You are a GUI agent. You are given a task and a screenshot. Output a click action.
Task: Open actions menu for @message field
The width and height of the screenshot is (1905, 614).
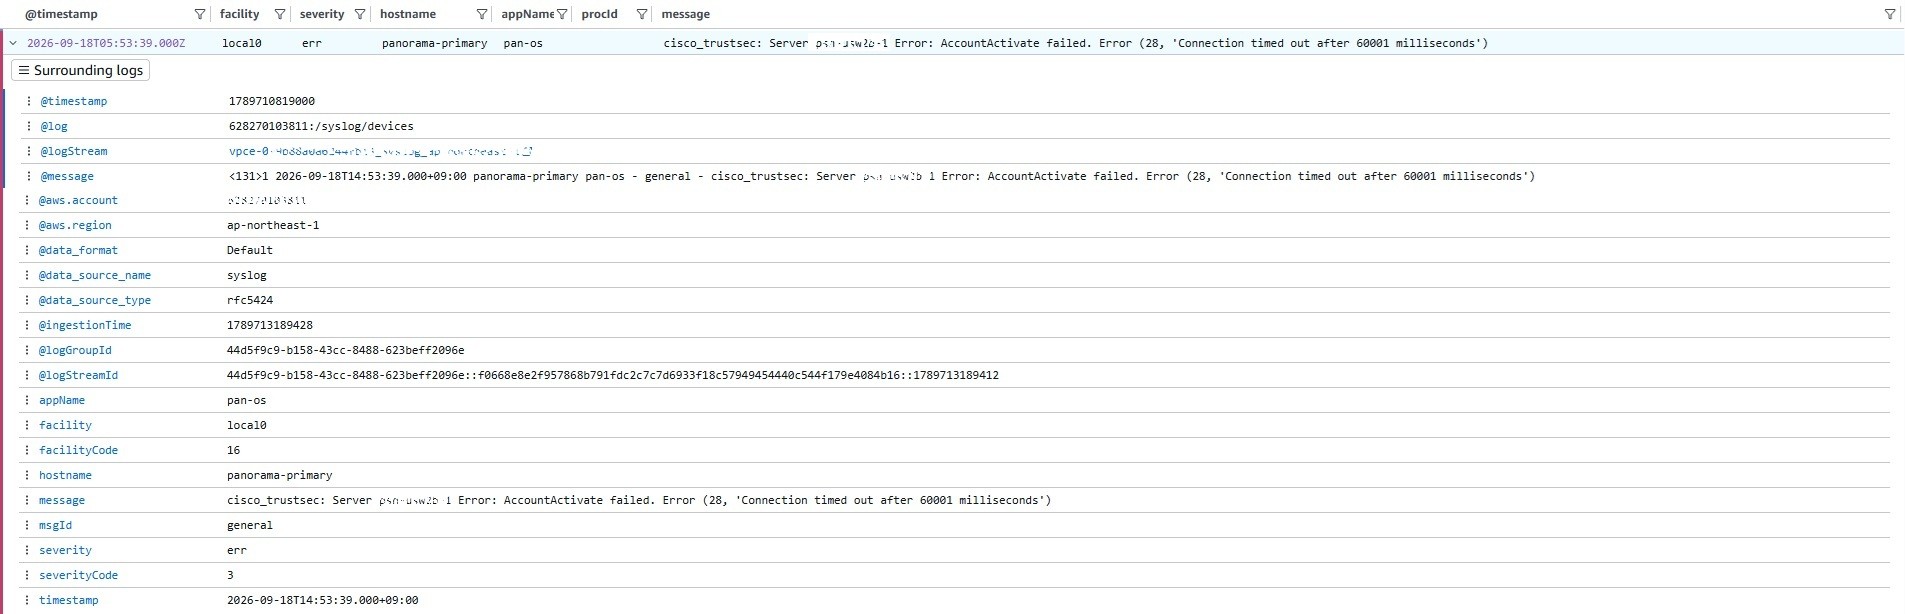(29, 176)
